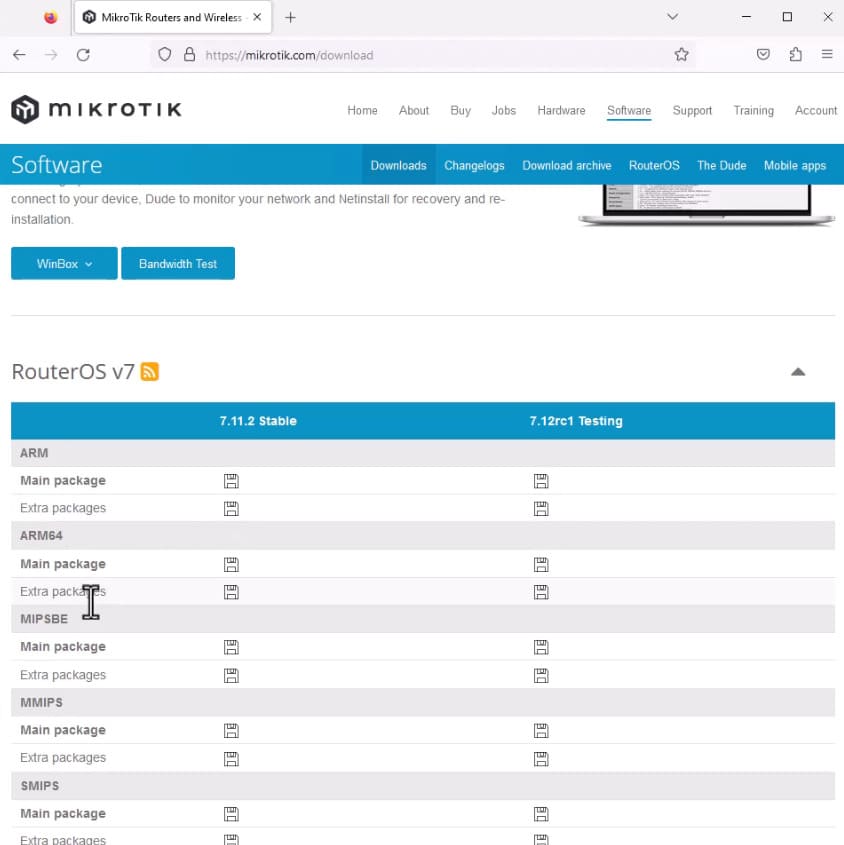
Task: Go back to the previous page
Action: tap(19, 55)
